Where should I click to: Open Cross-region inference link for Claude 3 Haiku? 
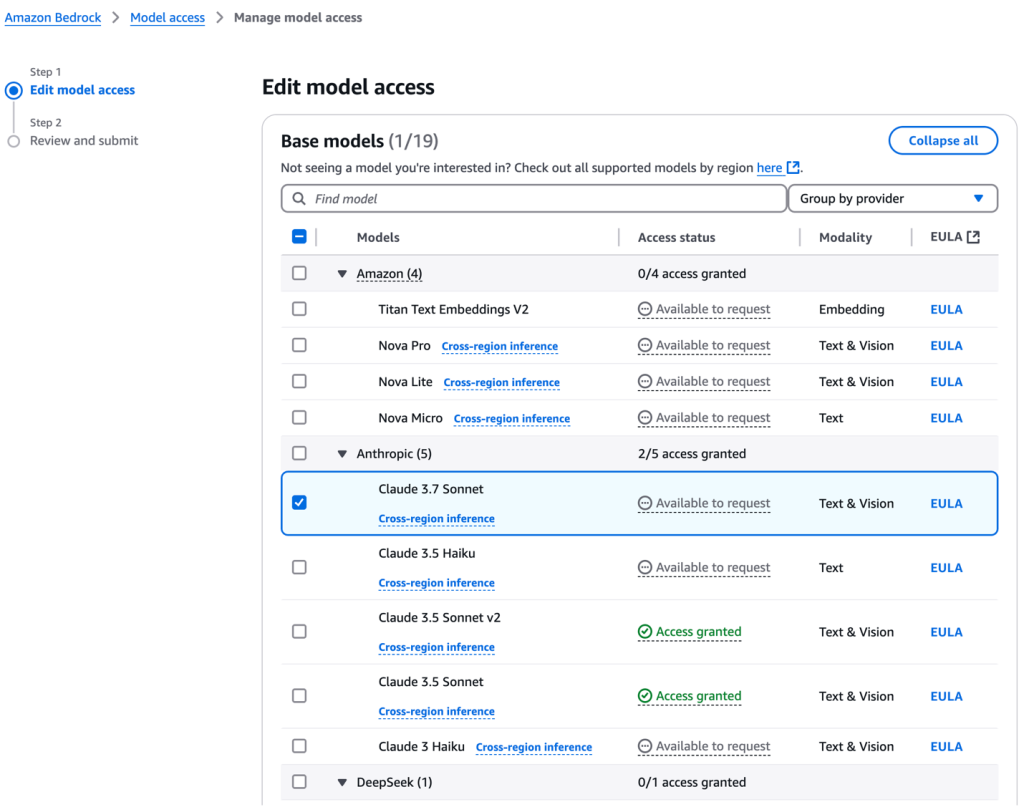[x=534, y=747]
